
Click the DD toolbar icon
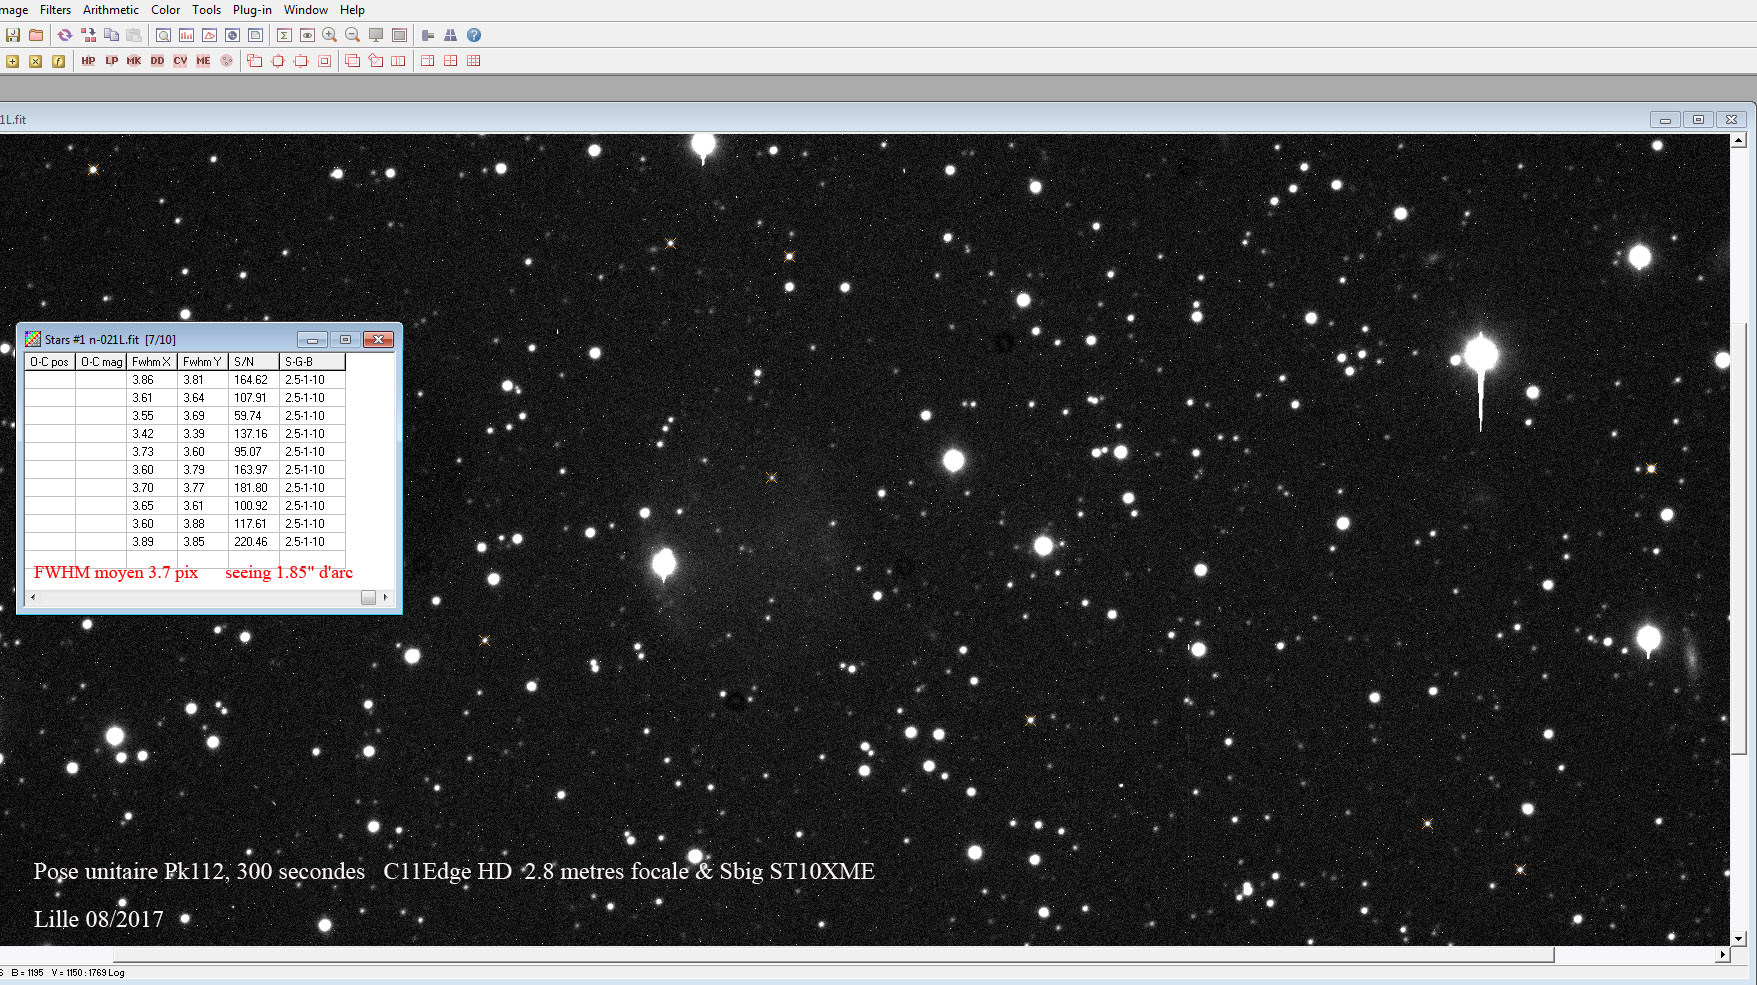pos(157,61)
